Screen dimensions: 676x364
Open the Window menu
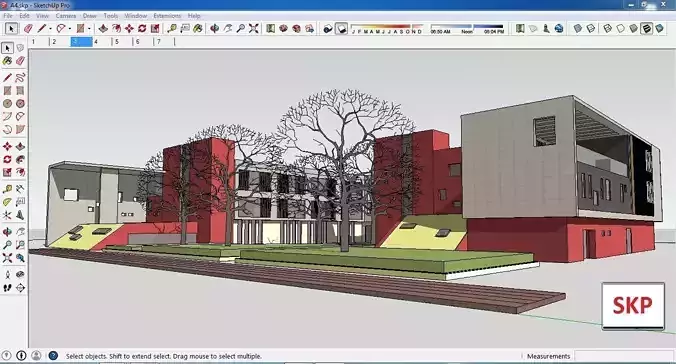pos(136,16)
